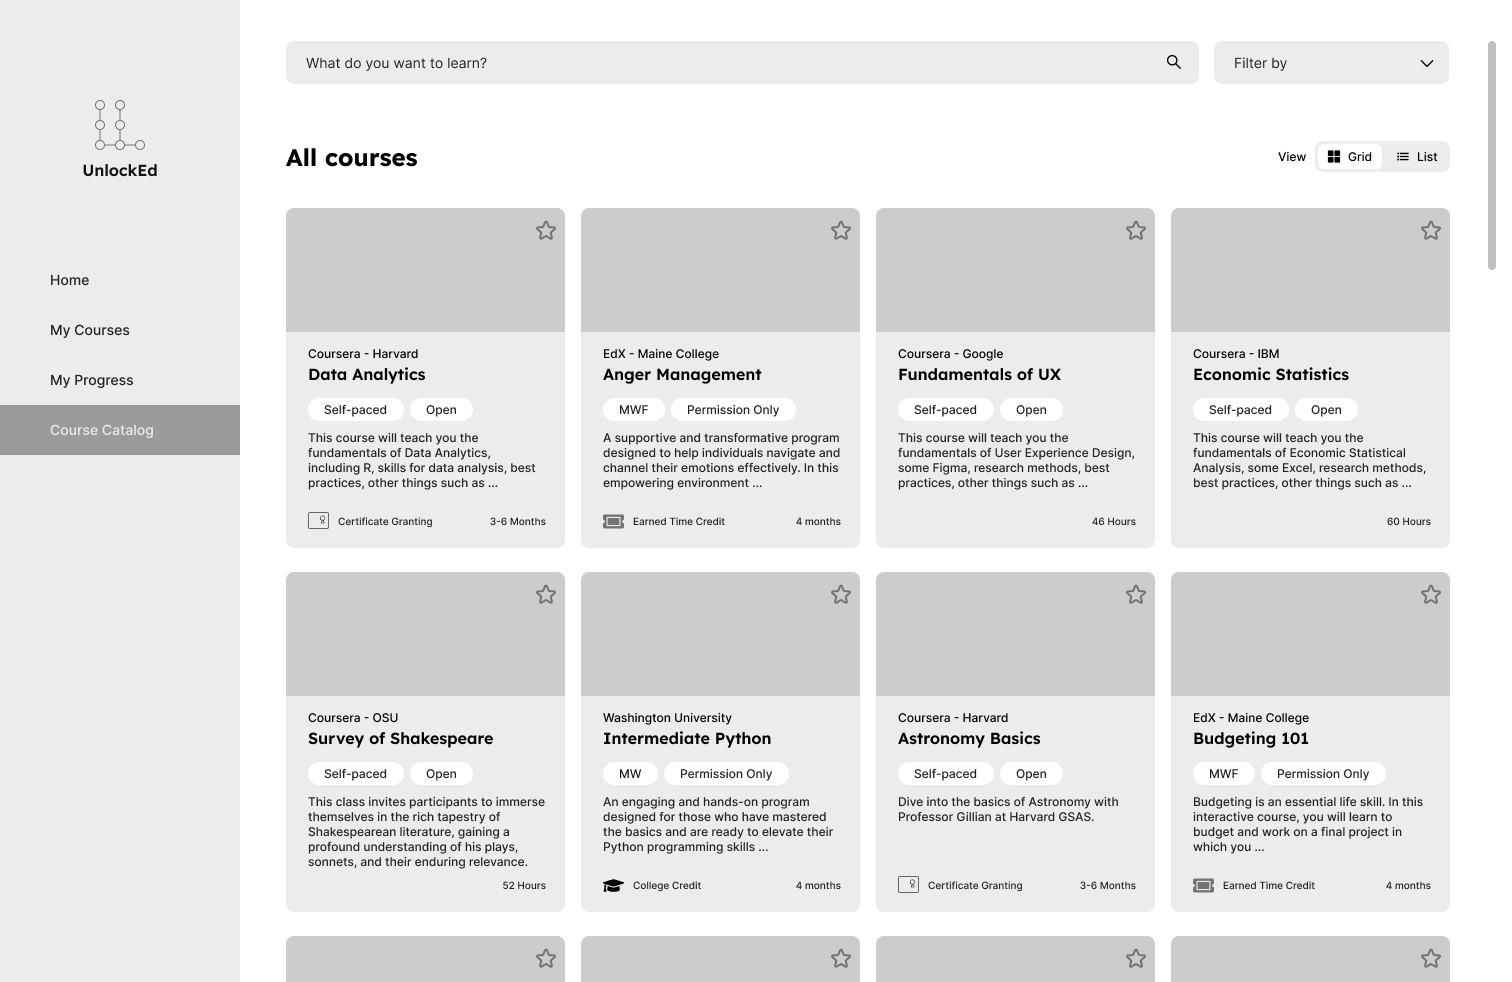Select Course Catalog in sidebar

pos(120,430)
